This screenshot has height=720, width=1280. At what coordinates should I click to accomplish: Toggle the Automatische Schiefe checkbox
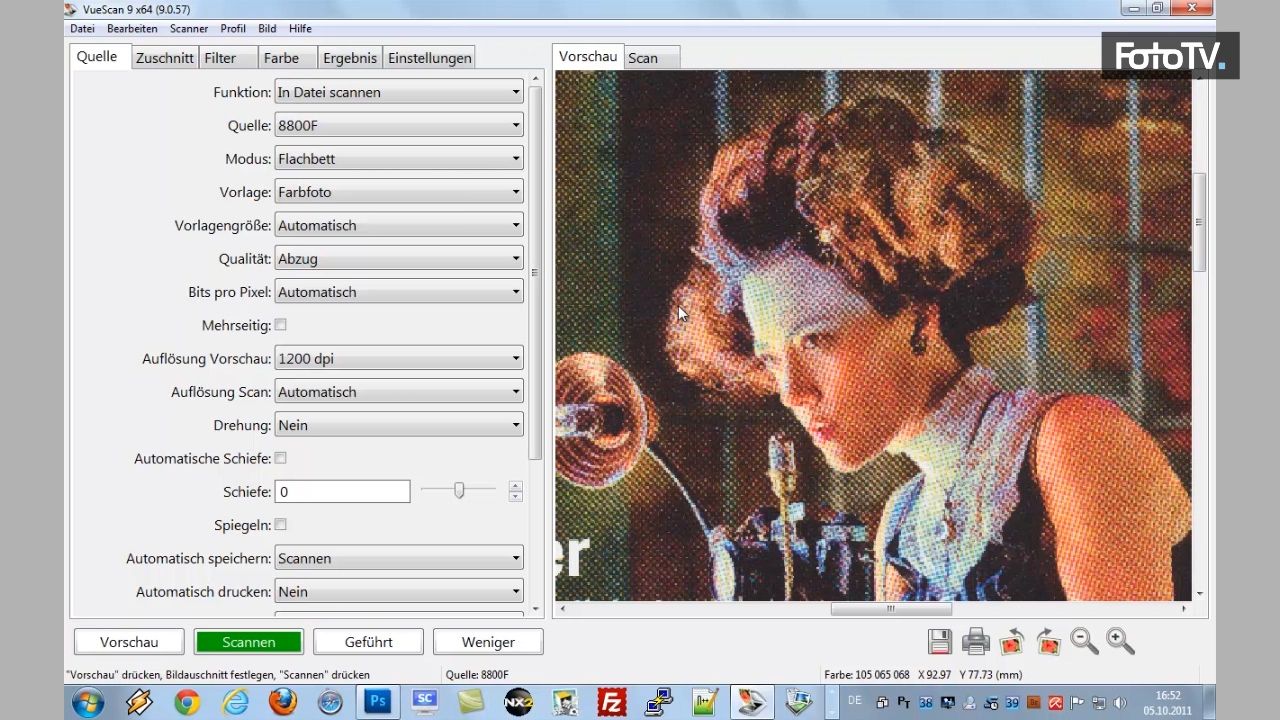[x=280, y=458]
